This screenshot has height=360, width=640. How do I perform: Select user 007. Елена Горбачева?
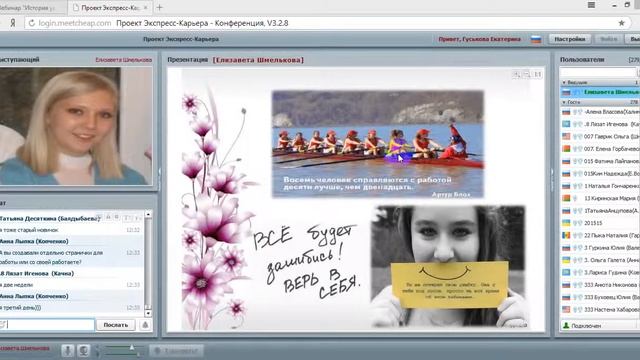coord(600,149)
